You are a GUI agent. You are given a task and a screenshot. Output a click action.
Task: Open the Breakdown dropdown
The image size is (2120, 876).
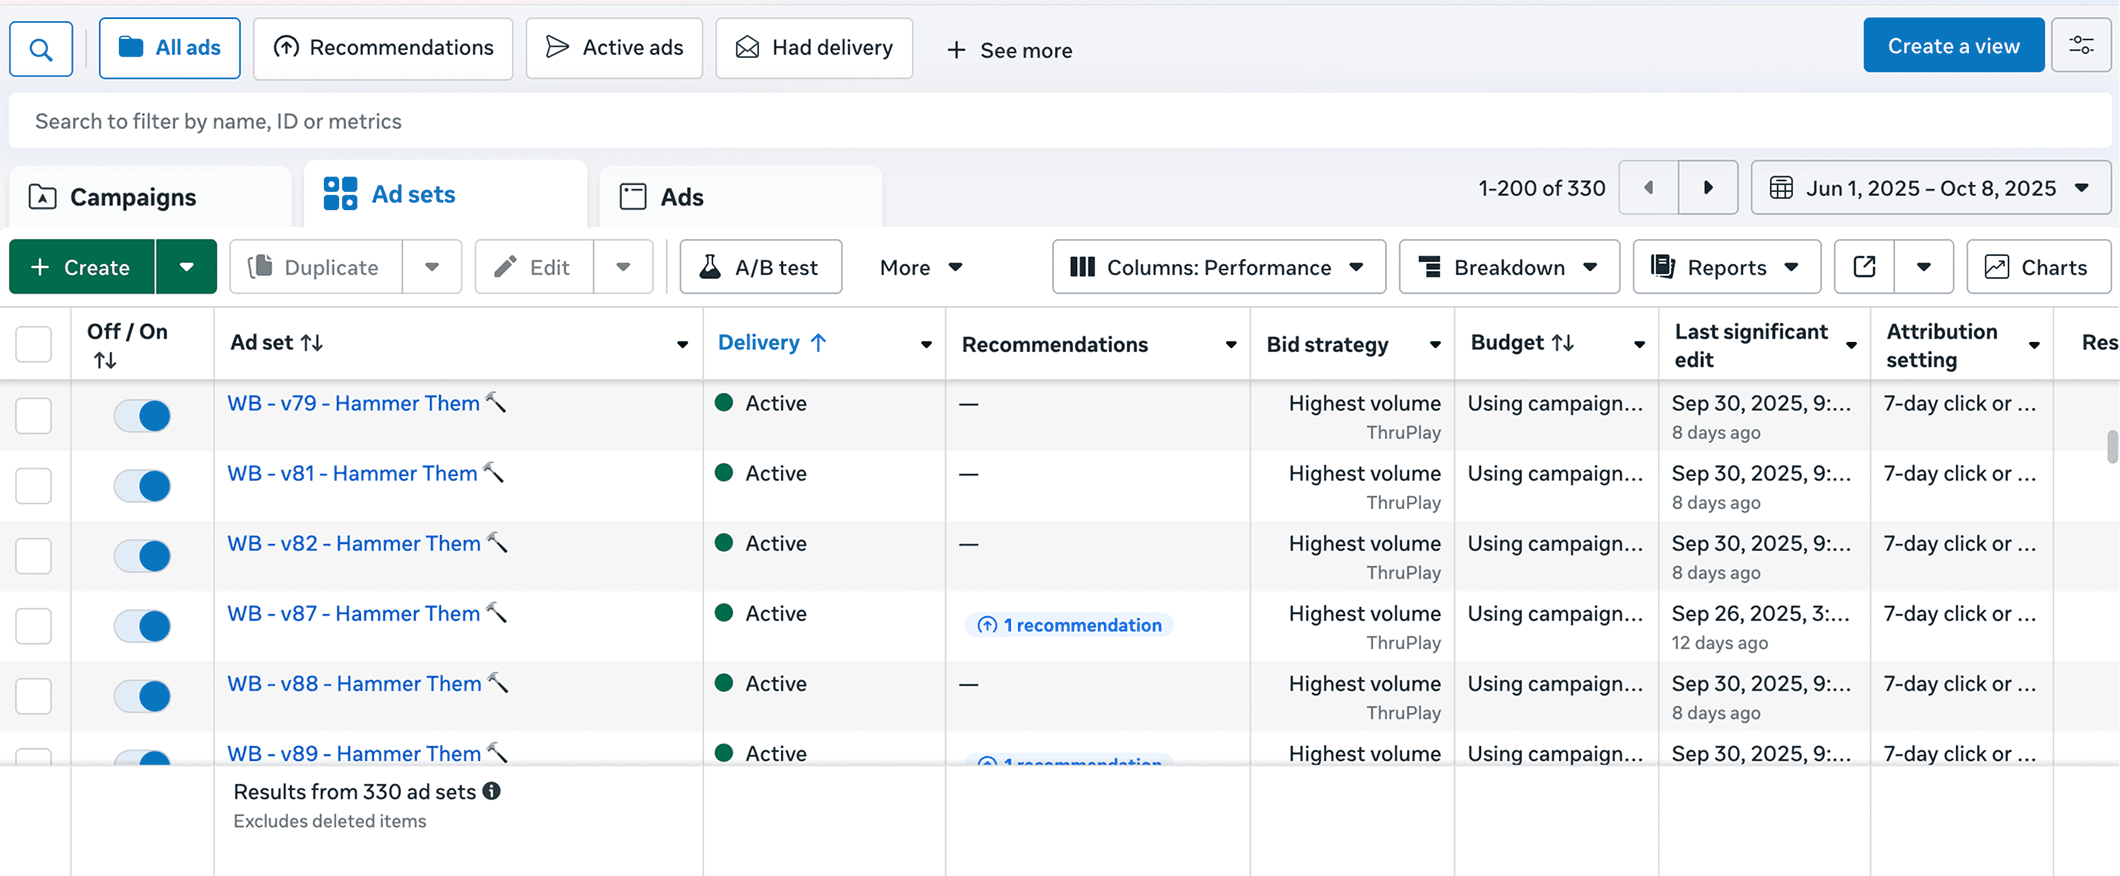1508,267
